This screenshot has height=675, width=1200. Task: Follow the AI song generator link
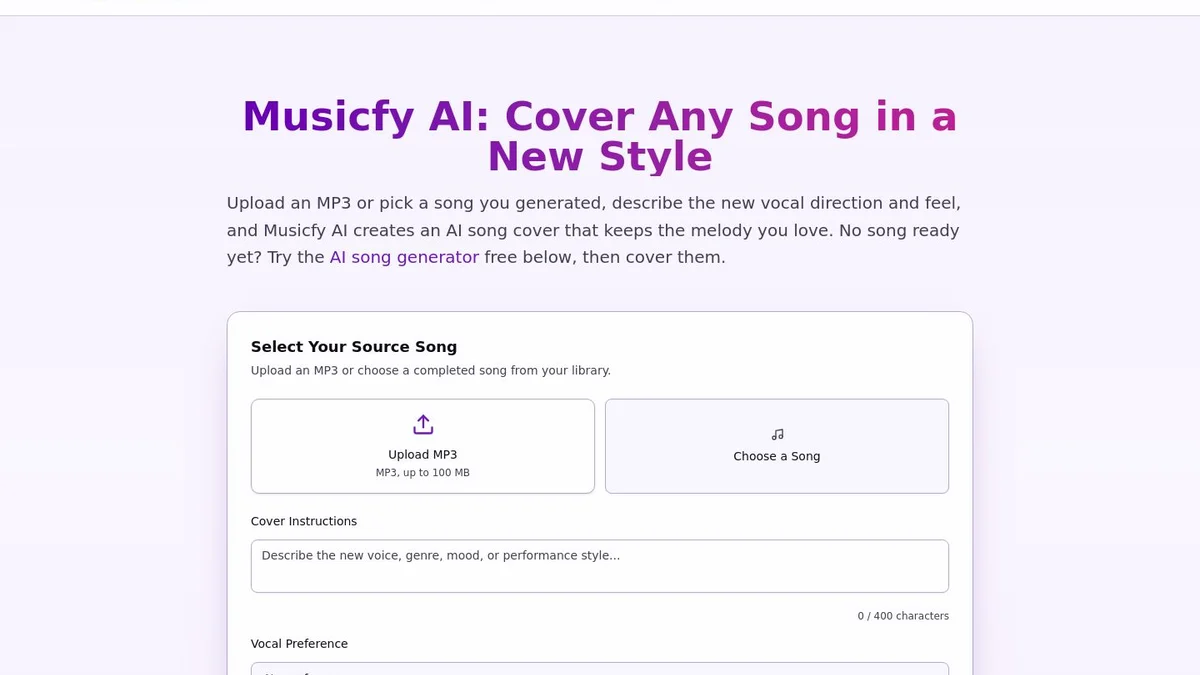coord(404,257)
